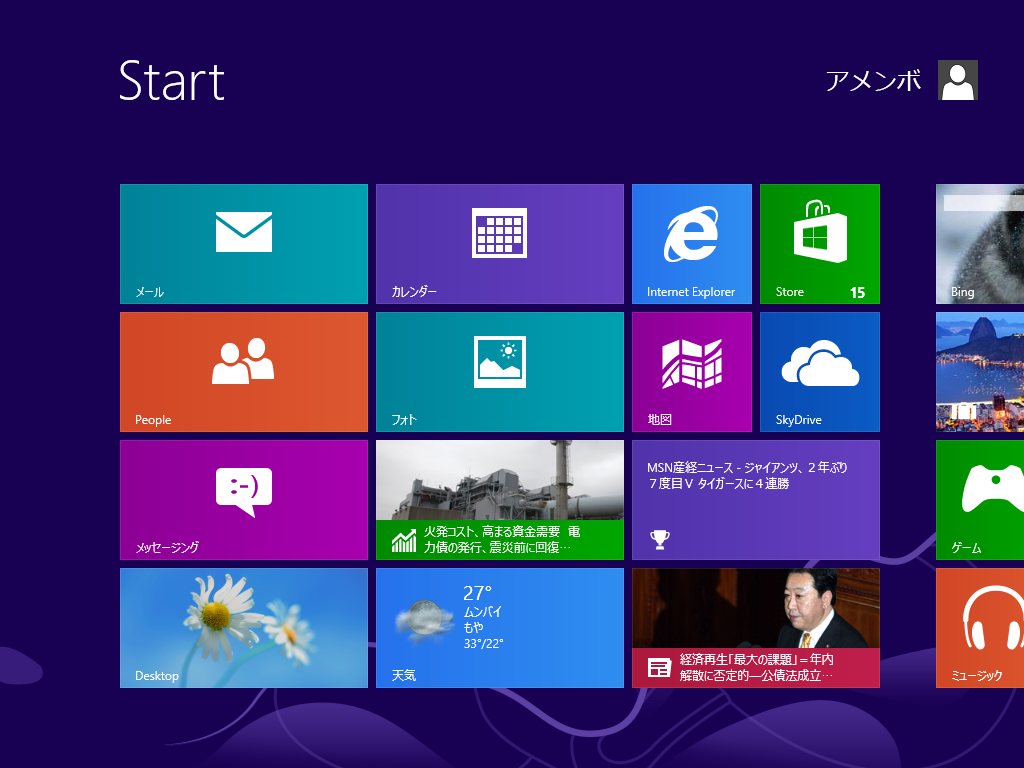Click the user name アメンボ
The image size is (1024, 768).
pos(873,81)
